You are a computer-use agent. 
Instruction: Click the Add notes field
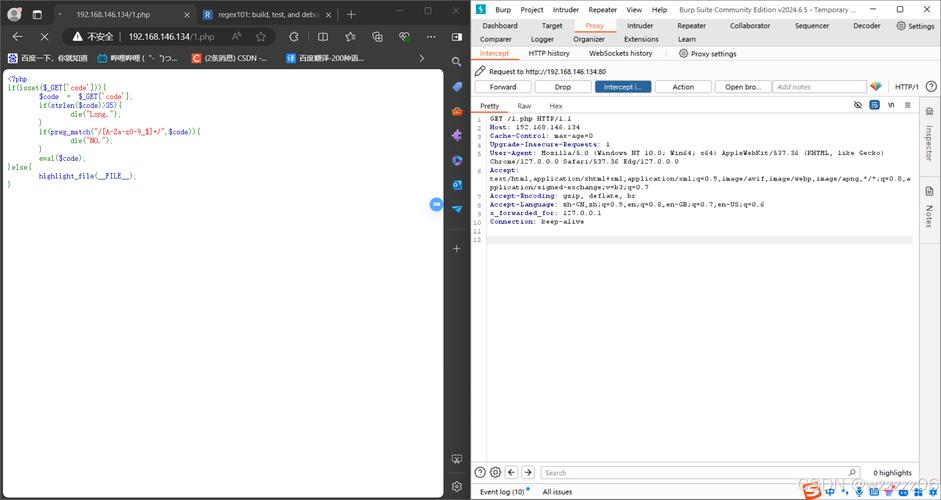point(819,87)
